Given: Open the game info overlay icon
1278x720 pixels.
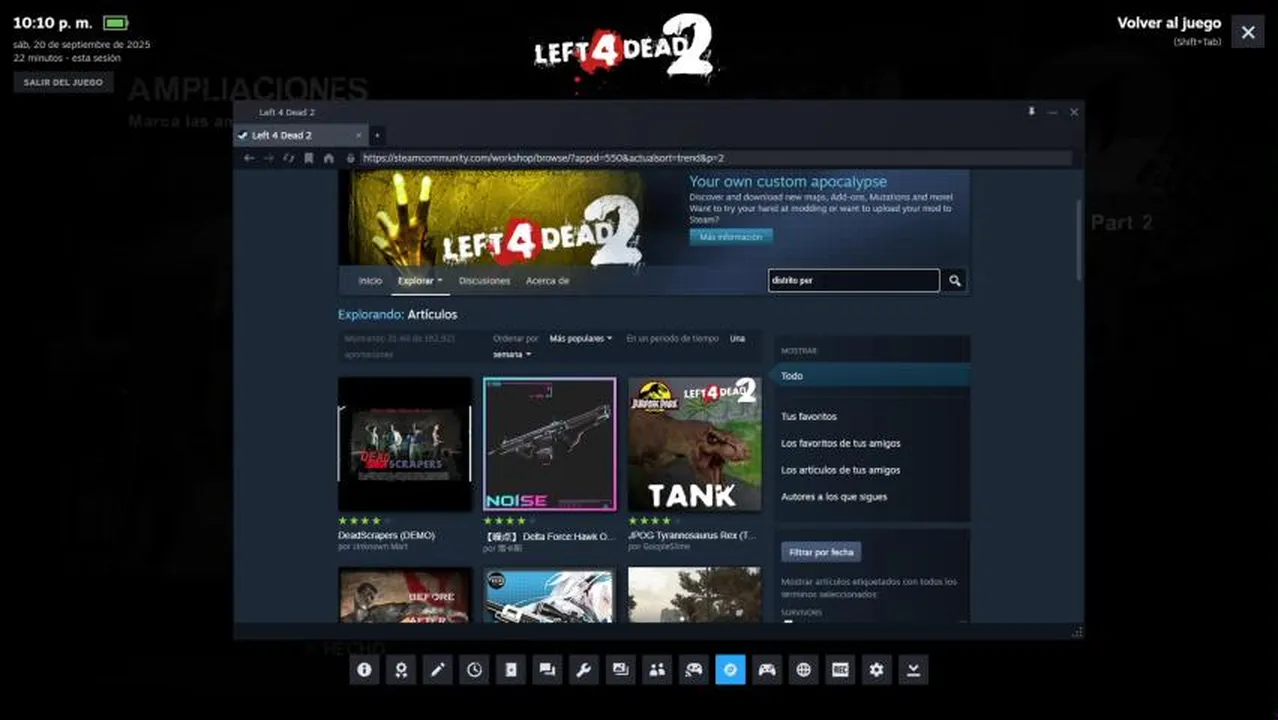Looking at the screenshot, I should [364, 670].
